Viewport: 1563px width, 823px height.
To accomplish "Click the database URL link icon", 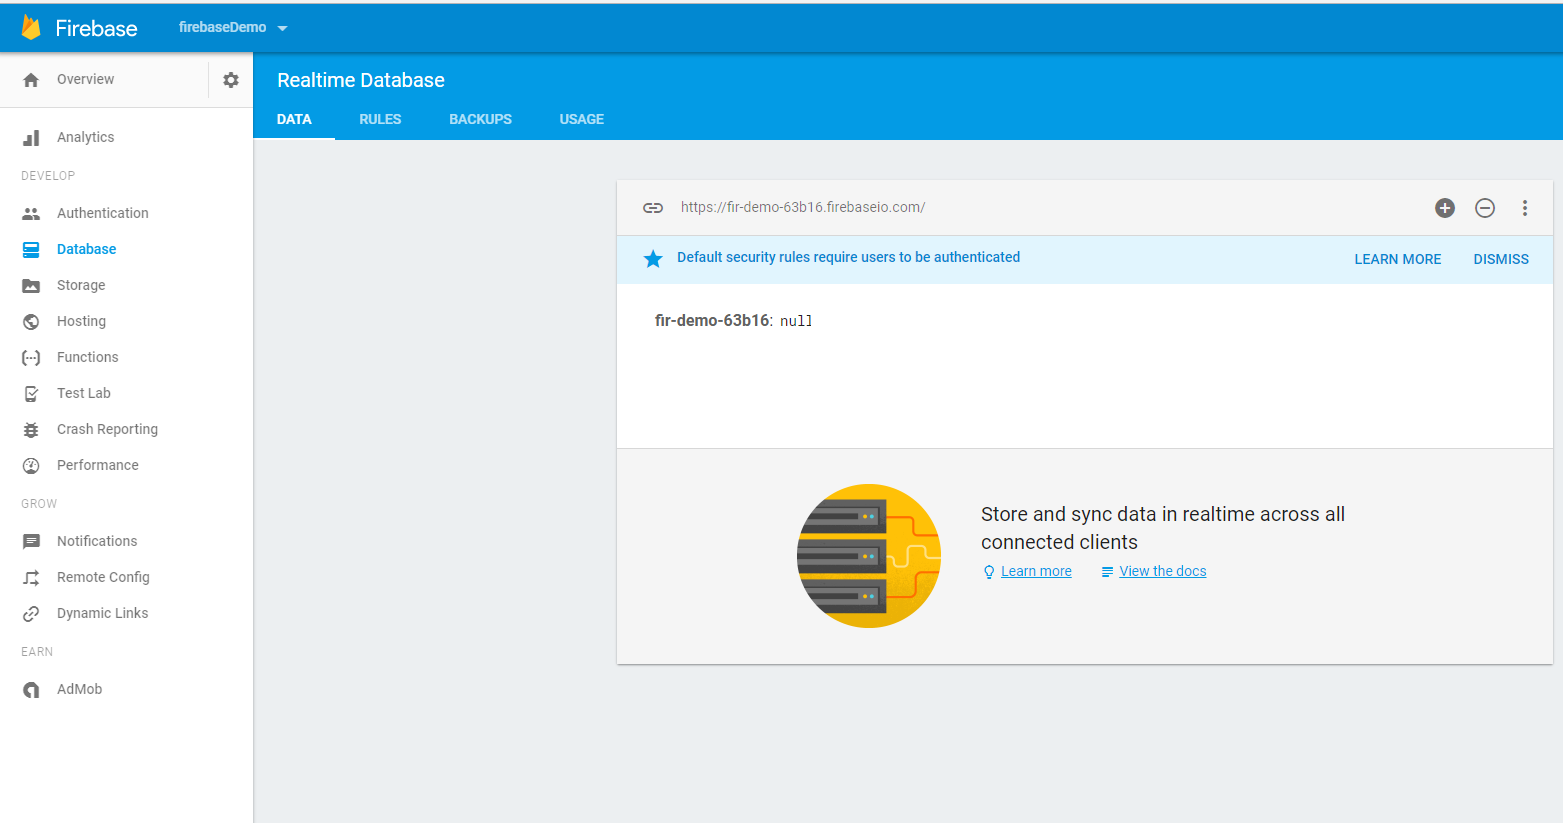I will (x=653, y=208).
